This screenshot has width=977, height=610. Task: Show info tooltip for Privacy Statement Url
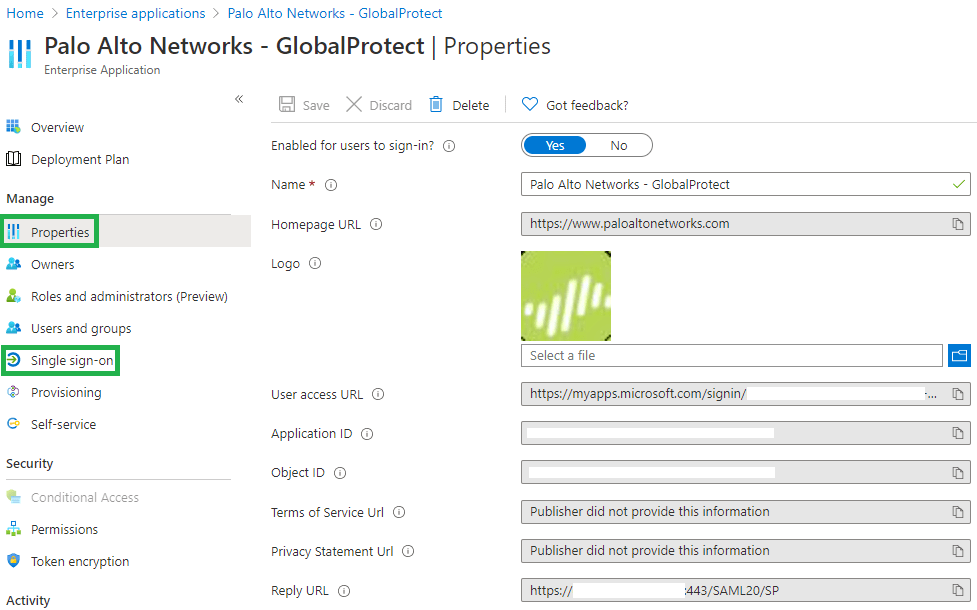pyautogui.click(x=407, y=551)
